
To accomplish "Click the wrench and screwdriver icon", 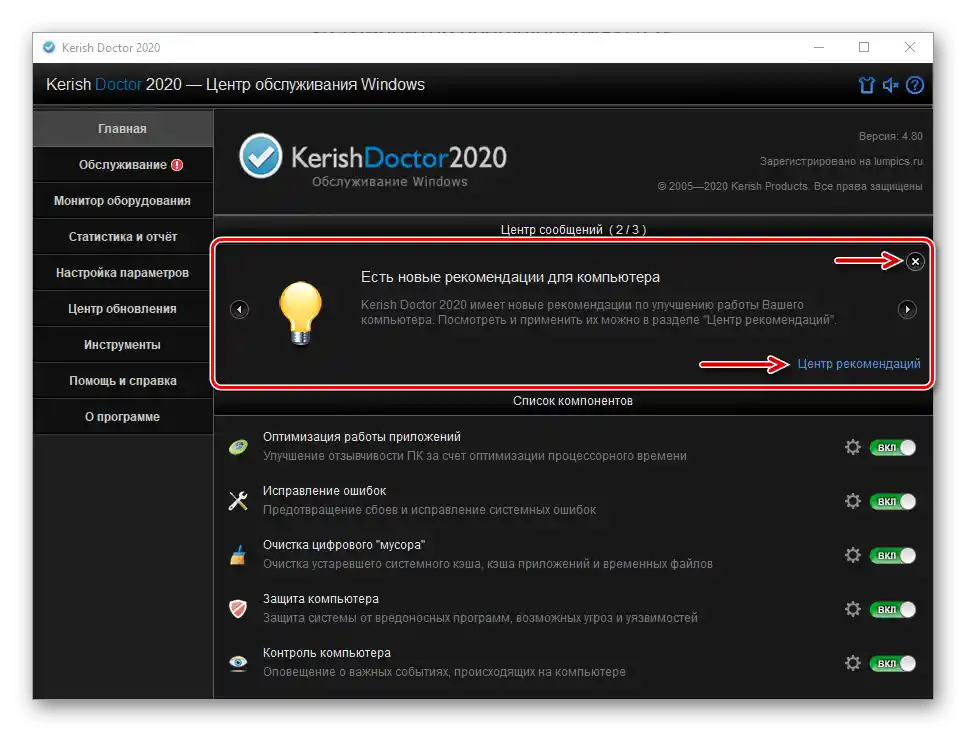I will click(x=238, y=501).
